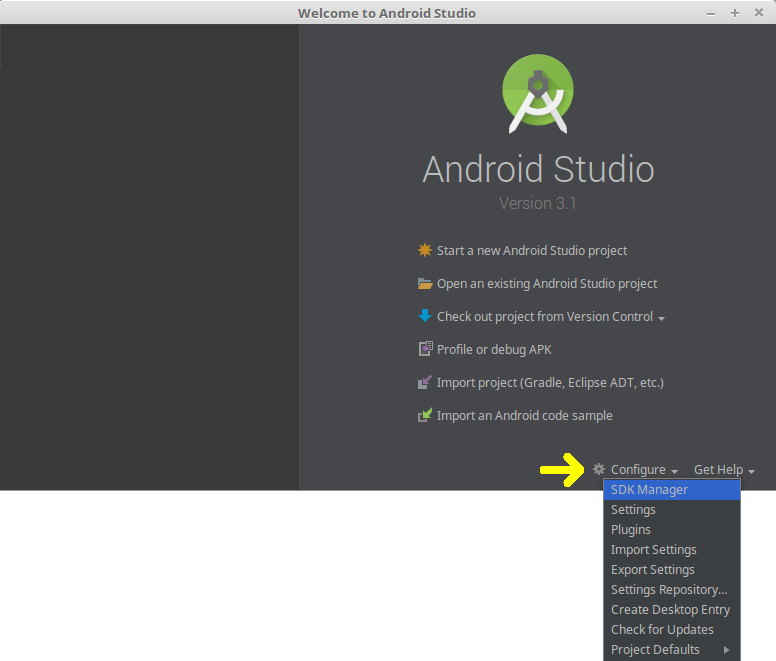
Task: Maximize the Welcome window with plus button
Action: (x=735, y=13)
